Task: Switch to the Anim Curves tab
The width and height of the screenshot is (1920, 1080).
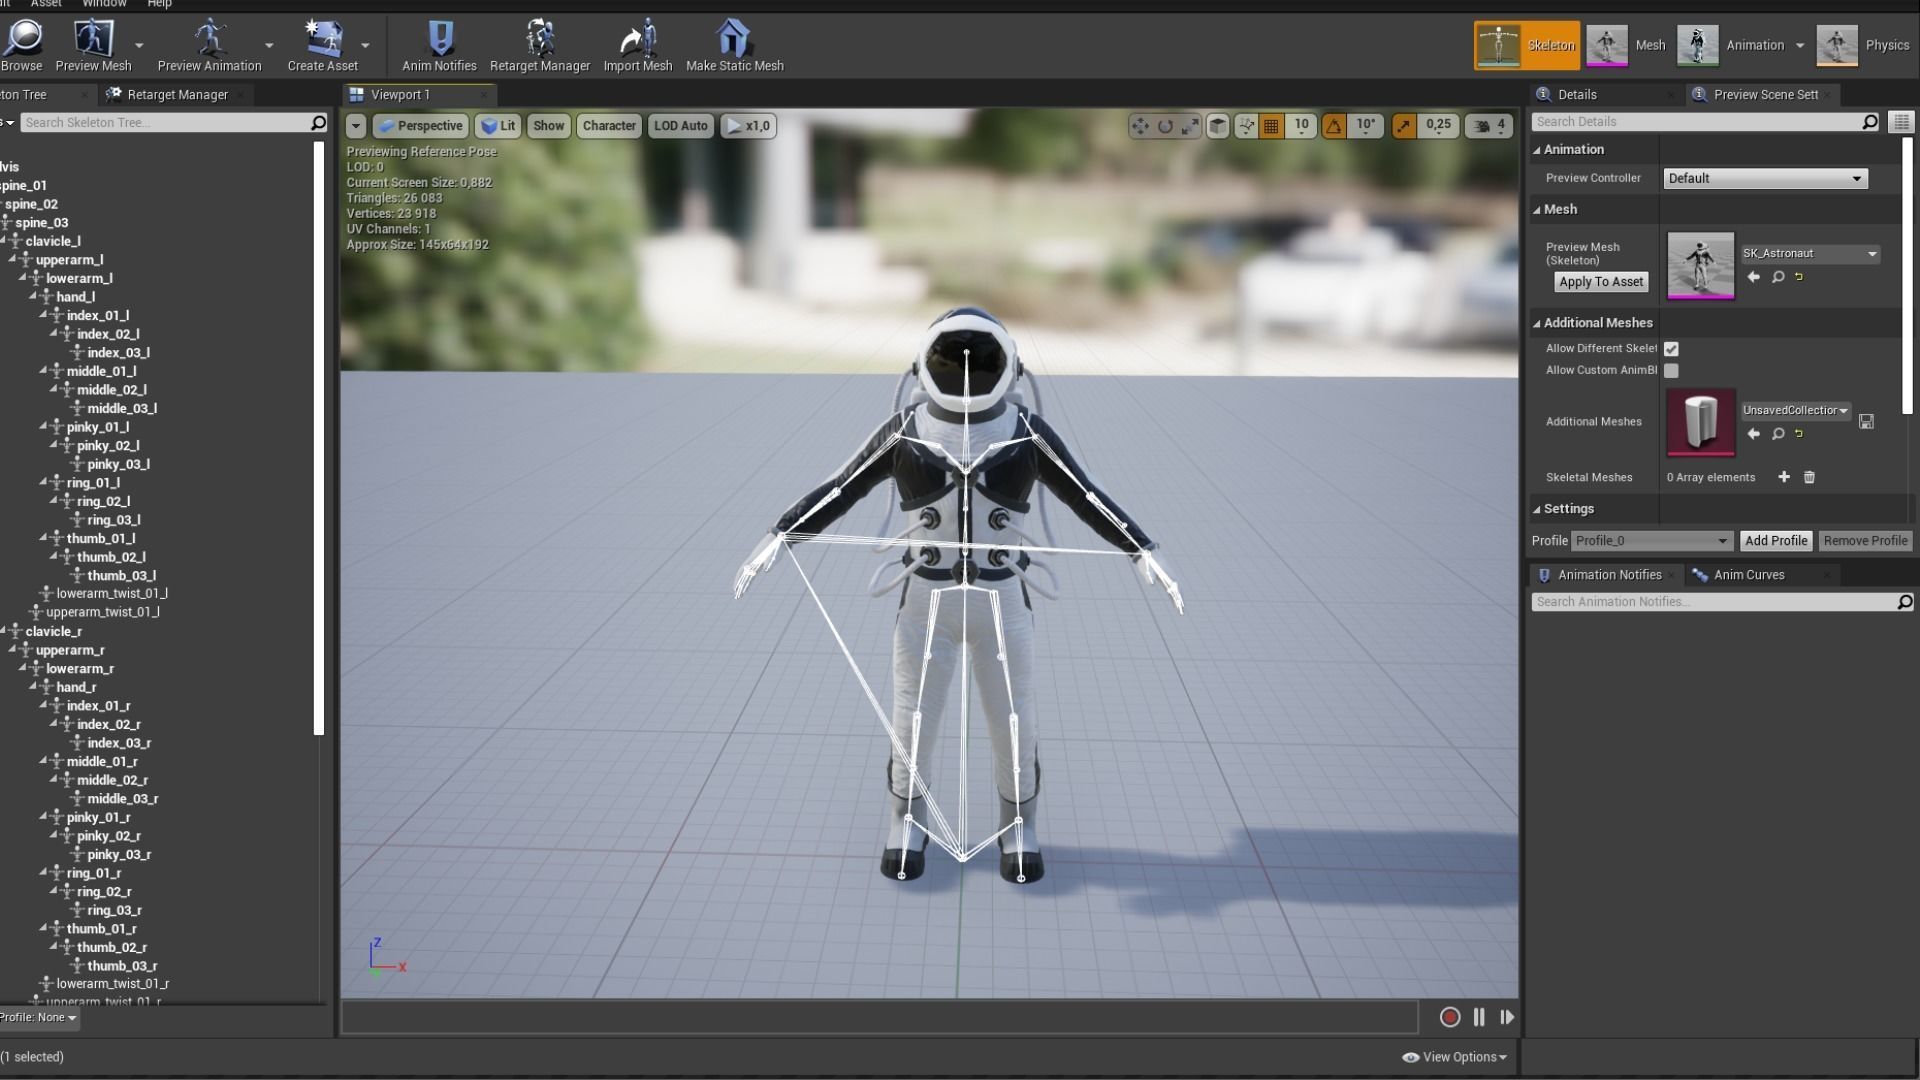Action: (x=1748, y=575)
